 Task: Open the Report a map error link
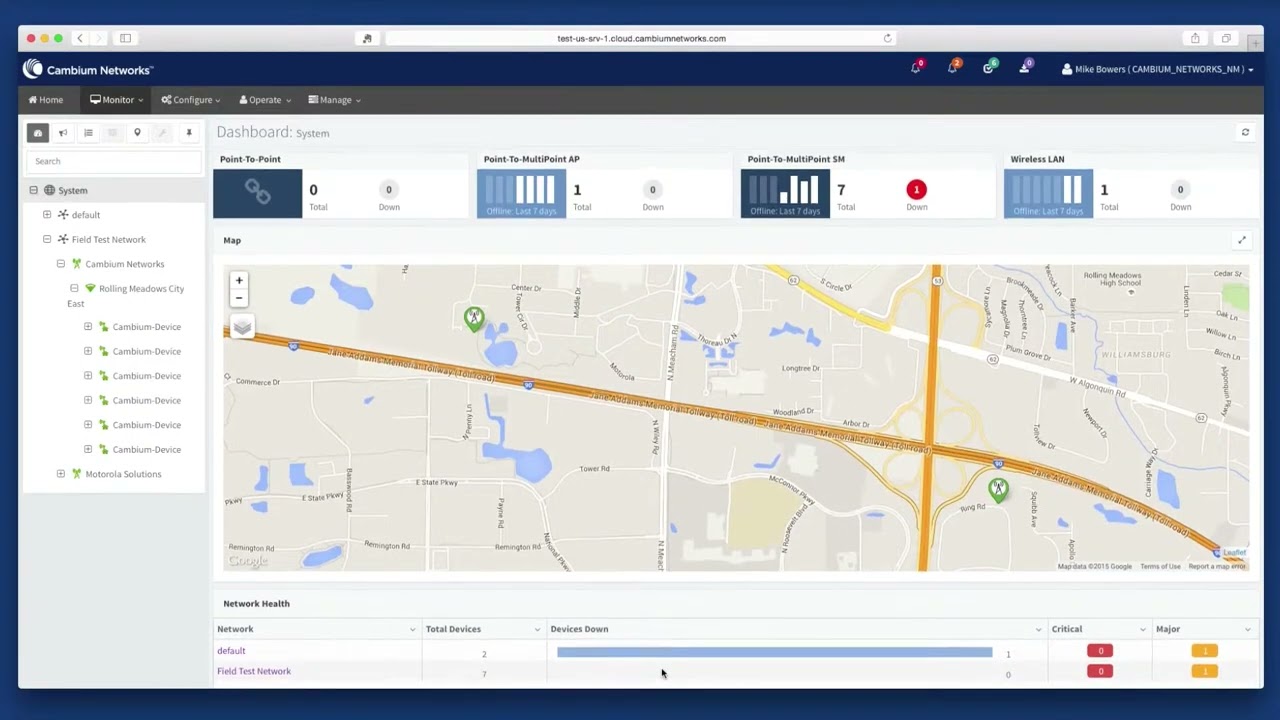click(1217, 566)
